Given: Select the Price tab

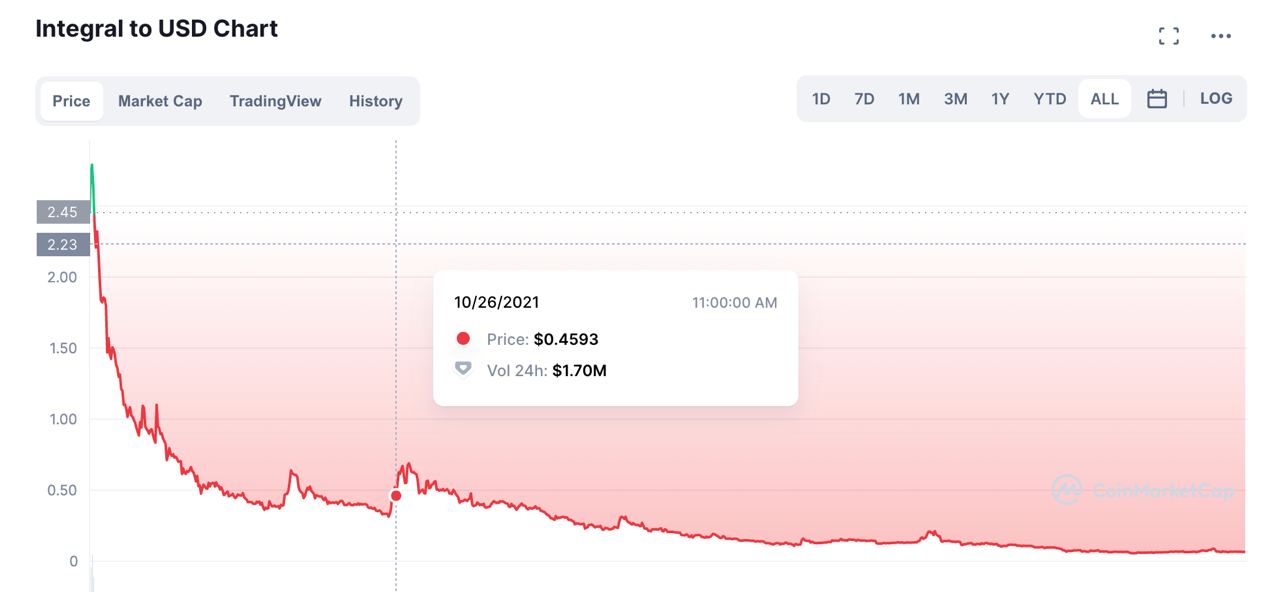Looking at the screenshot, I should tap(71, 101).
